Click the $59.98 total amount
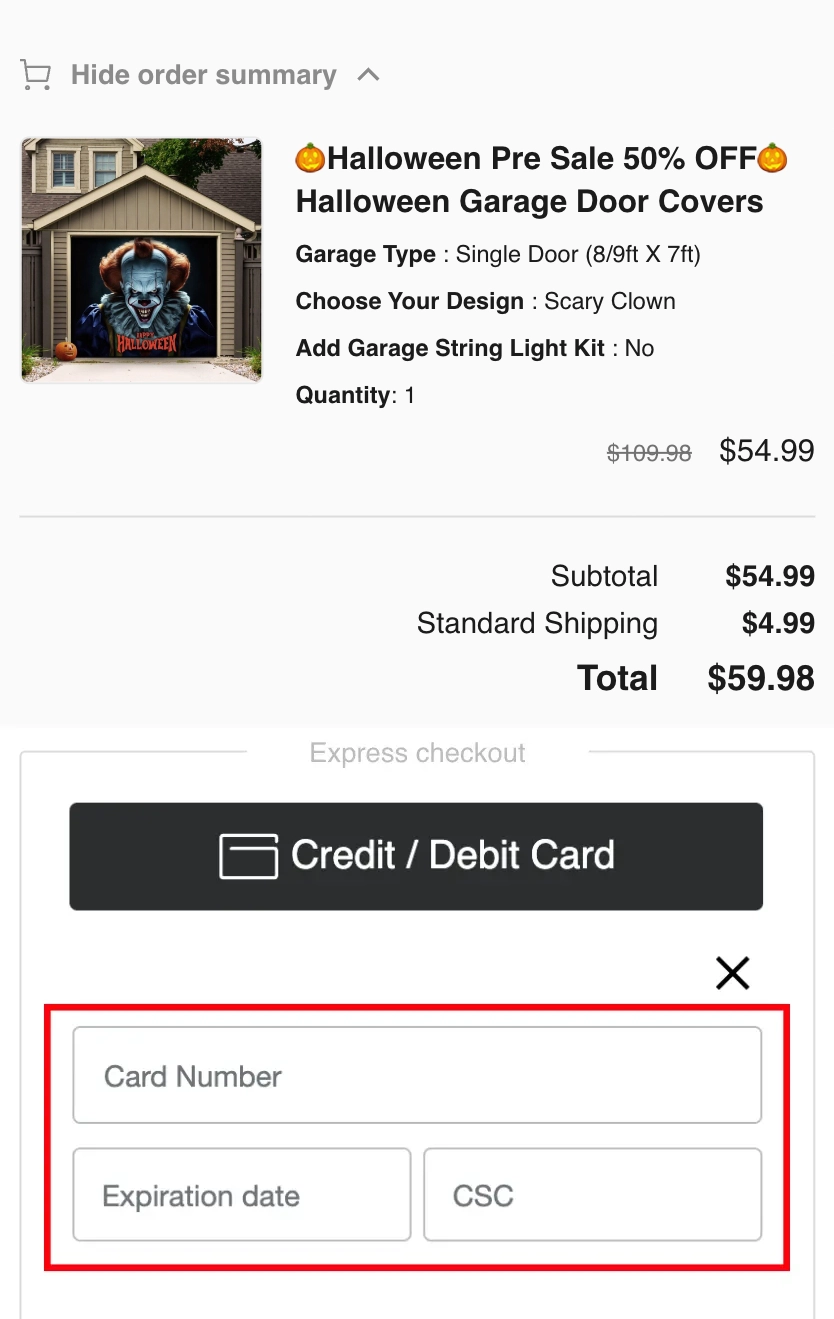The image size is (834, 1319). click(760, 679)
